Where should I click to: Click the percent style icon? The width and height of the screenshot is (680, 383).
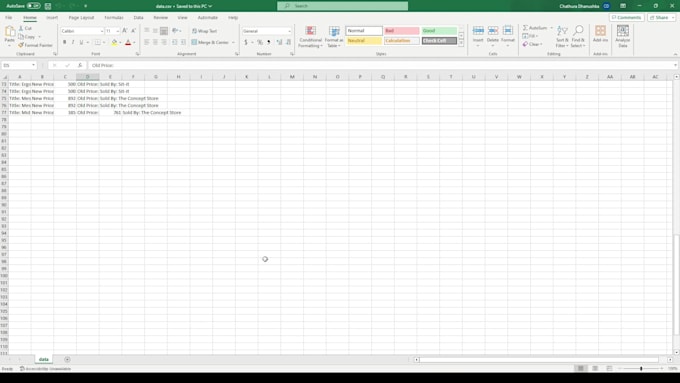click(259, 43)
